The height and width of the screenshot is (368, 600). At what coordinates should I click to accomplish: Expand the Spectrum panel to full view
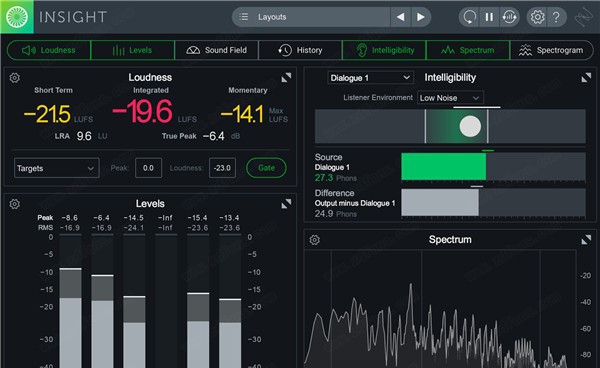click(586, 240)
